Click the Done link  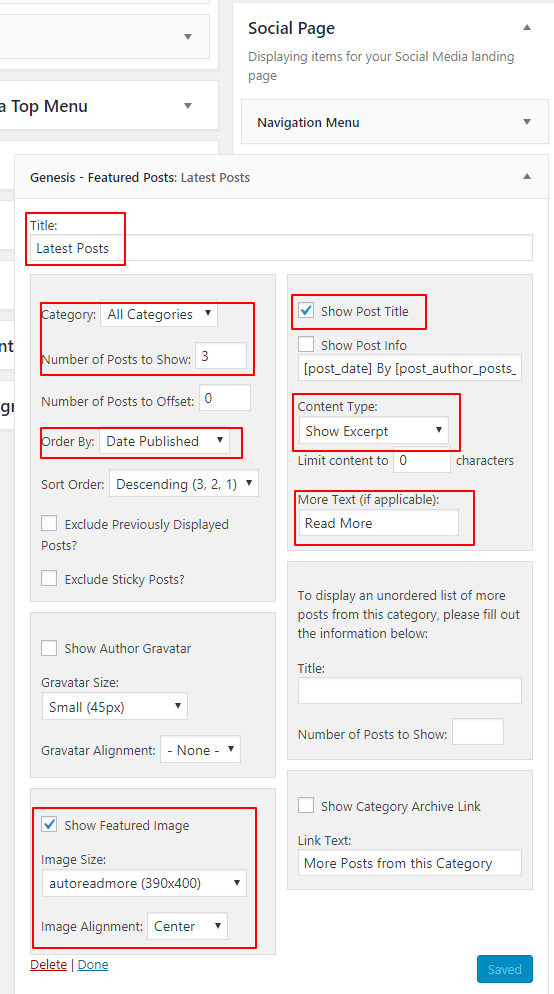93,964
